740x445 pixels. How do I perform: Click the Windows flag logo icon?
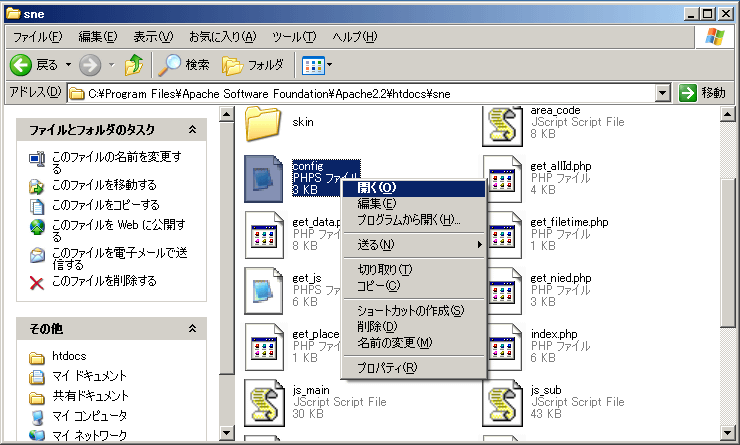click(715, 37)
